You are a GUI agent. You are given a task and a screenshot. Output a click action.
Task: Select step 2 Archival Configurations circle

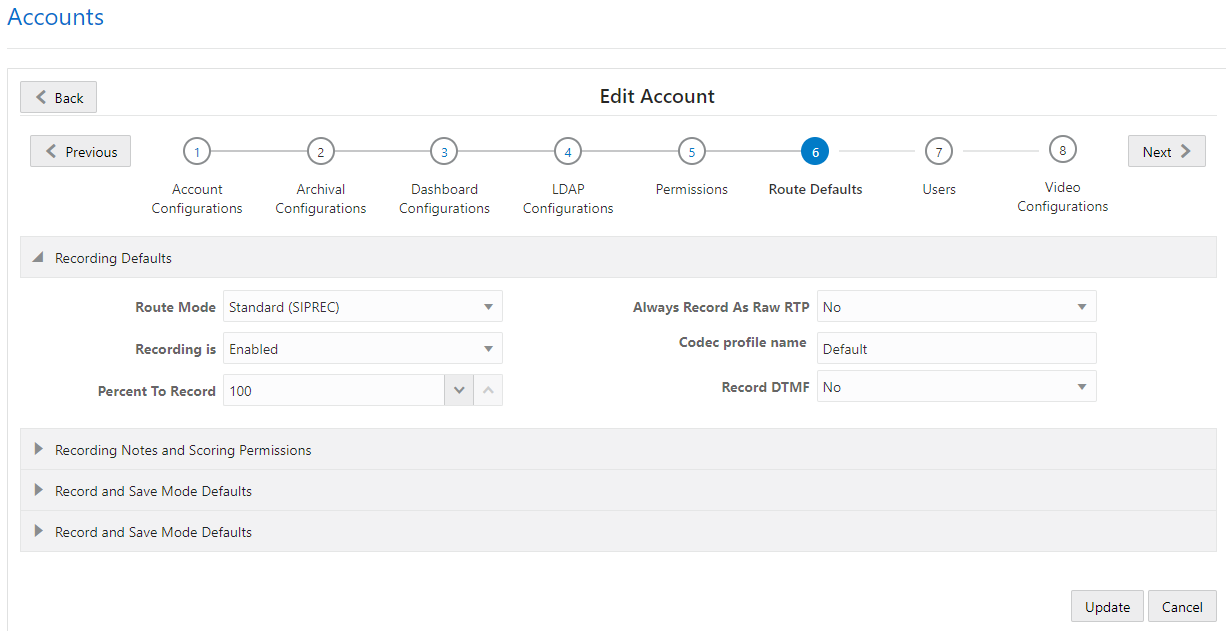click(320, 151)
